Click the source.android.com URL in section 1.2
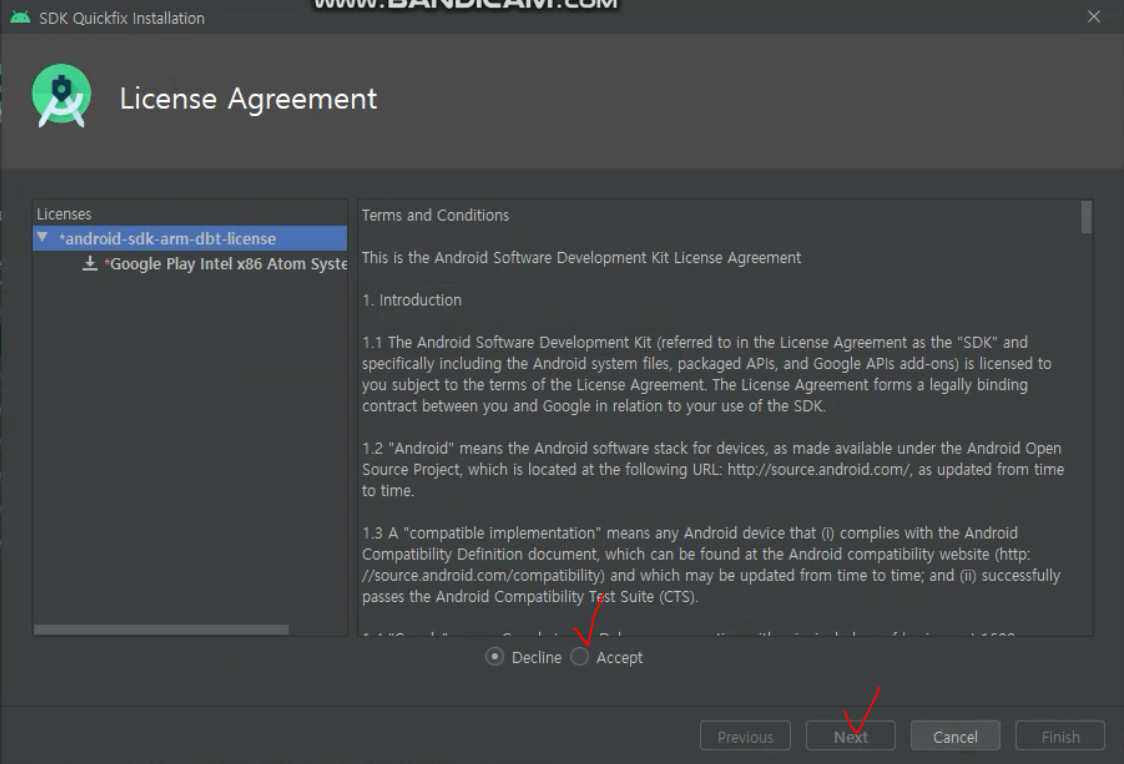Viewport: 1124px width, 764px height. click(819, 469)
